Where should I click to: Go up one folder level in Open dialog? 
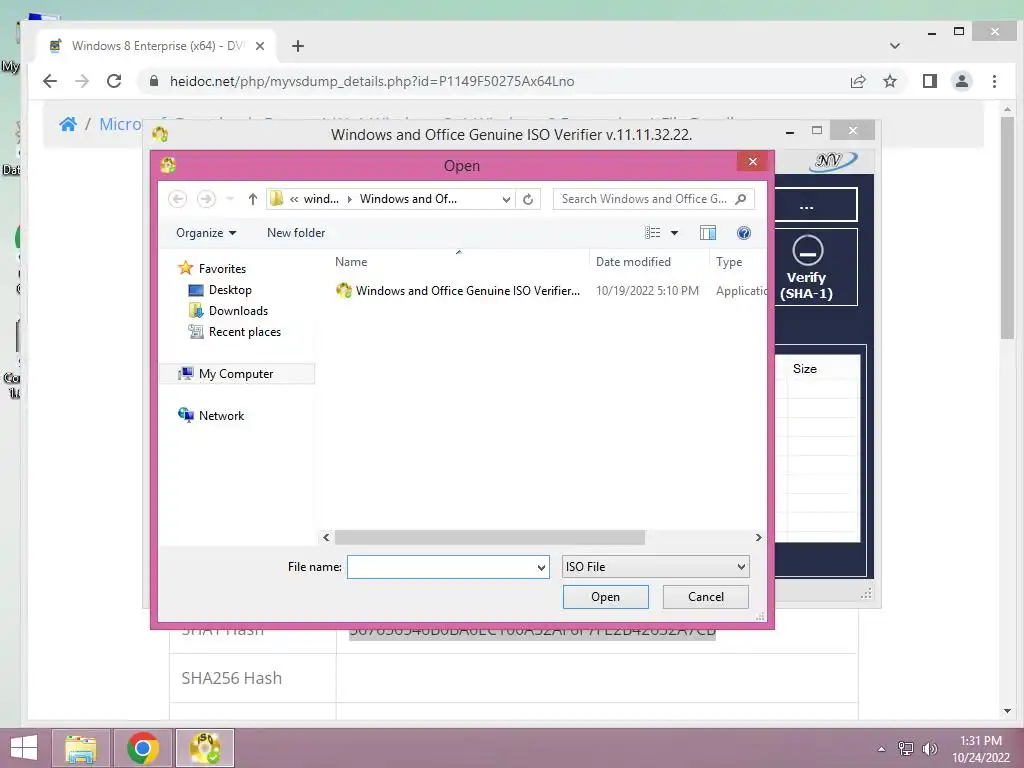[253, 199]
